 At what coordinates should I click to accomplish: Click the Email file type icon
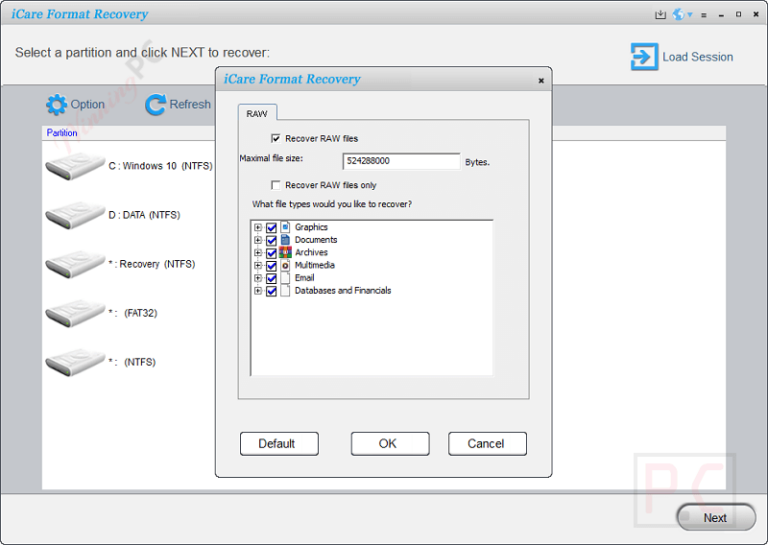click(x=285, y=278)
